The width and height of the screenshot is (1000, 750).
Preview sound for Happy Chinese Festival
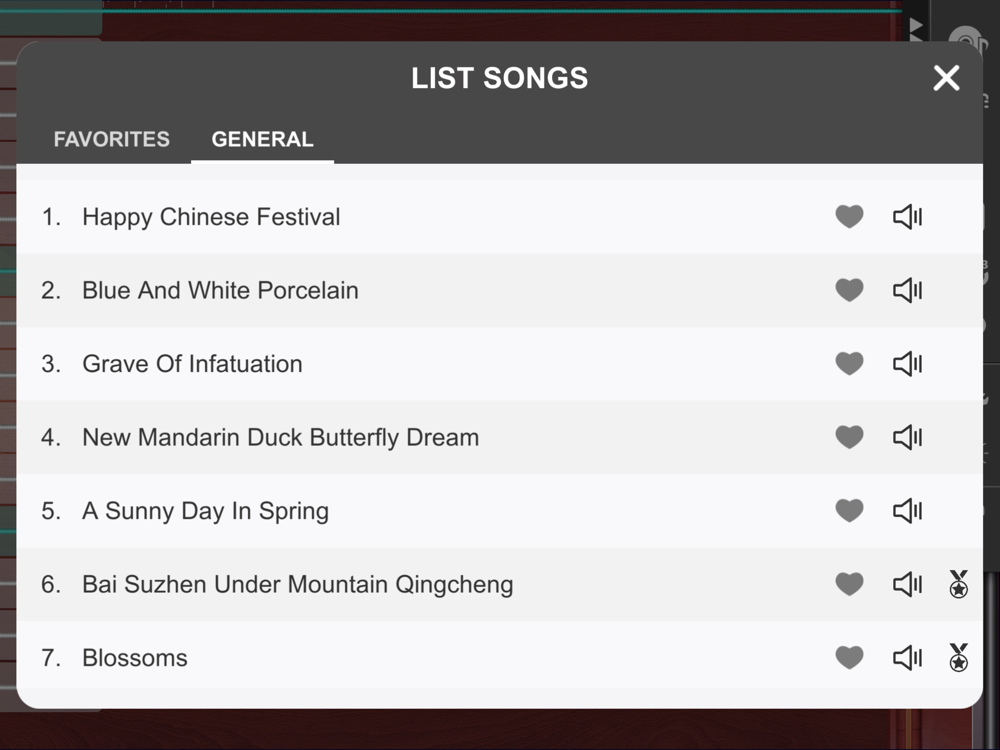pyautogui.click(x=907, y=217)
